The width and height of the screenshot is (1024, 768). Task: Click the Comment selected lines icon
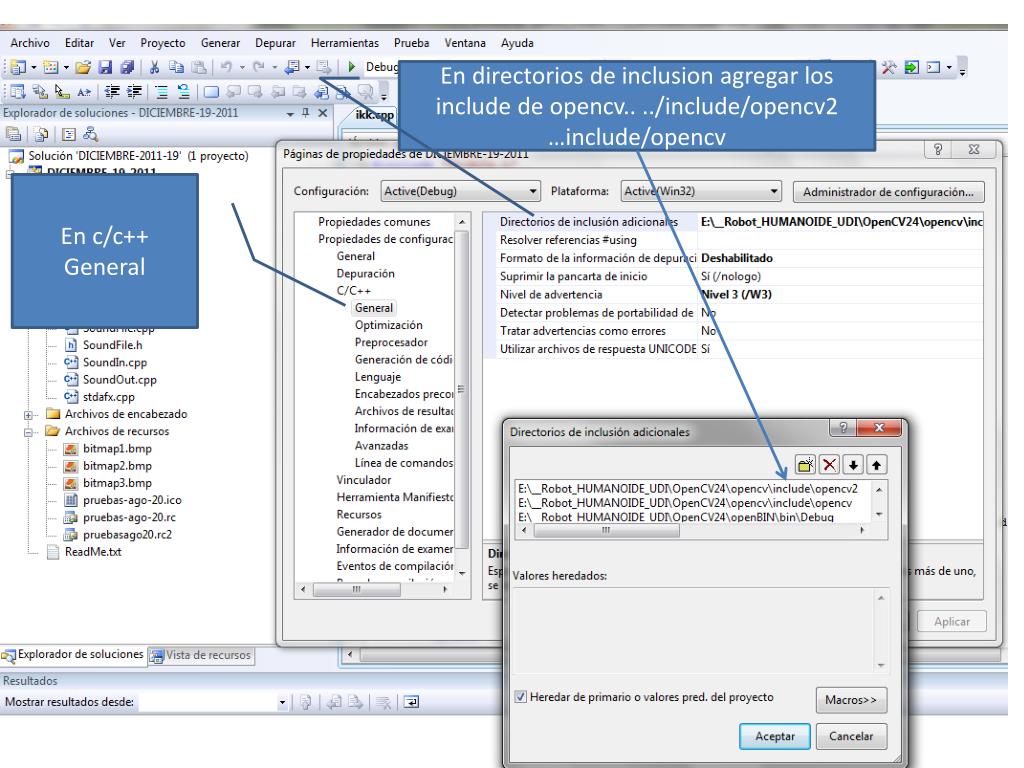(x=161, y=91)
